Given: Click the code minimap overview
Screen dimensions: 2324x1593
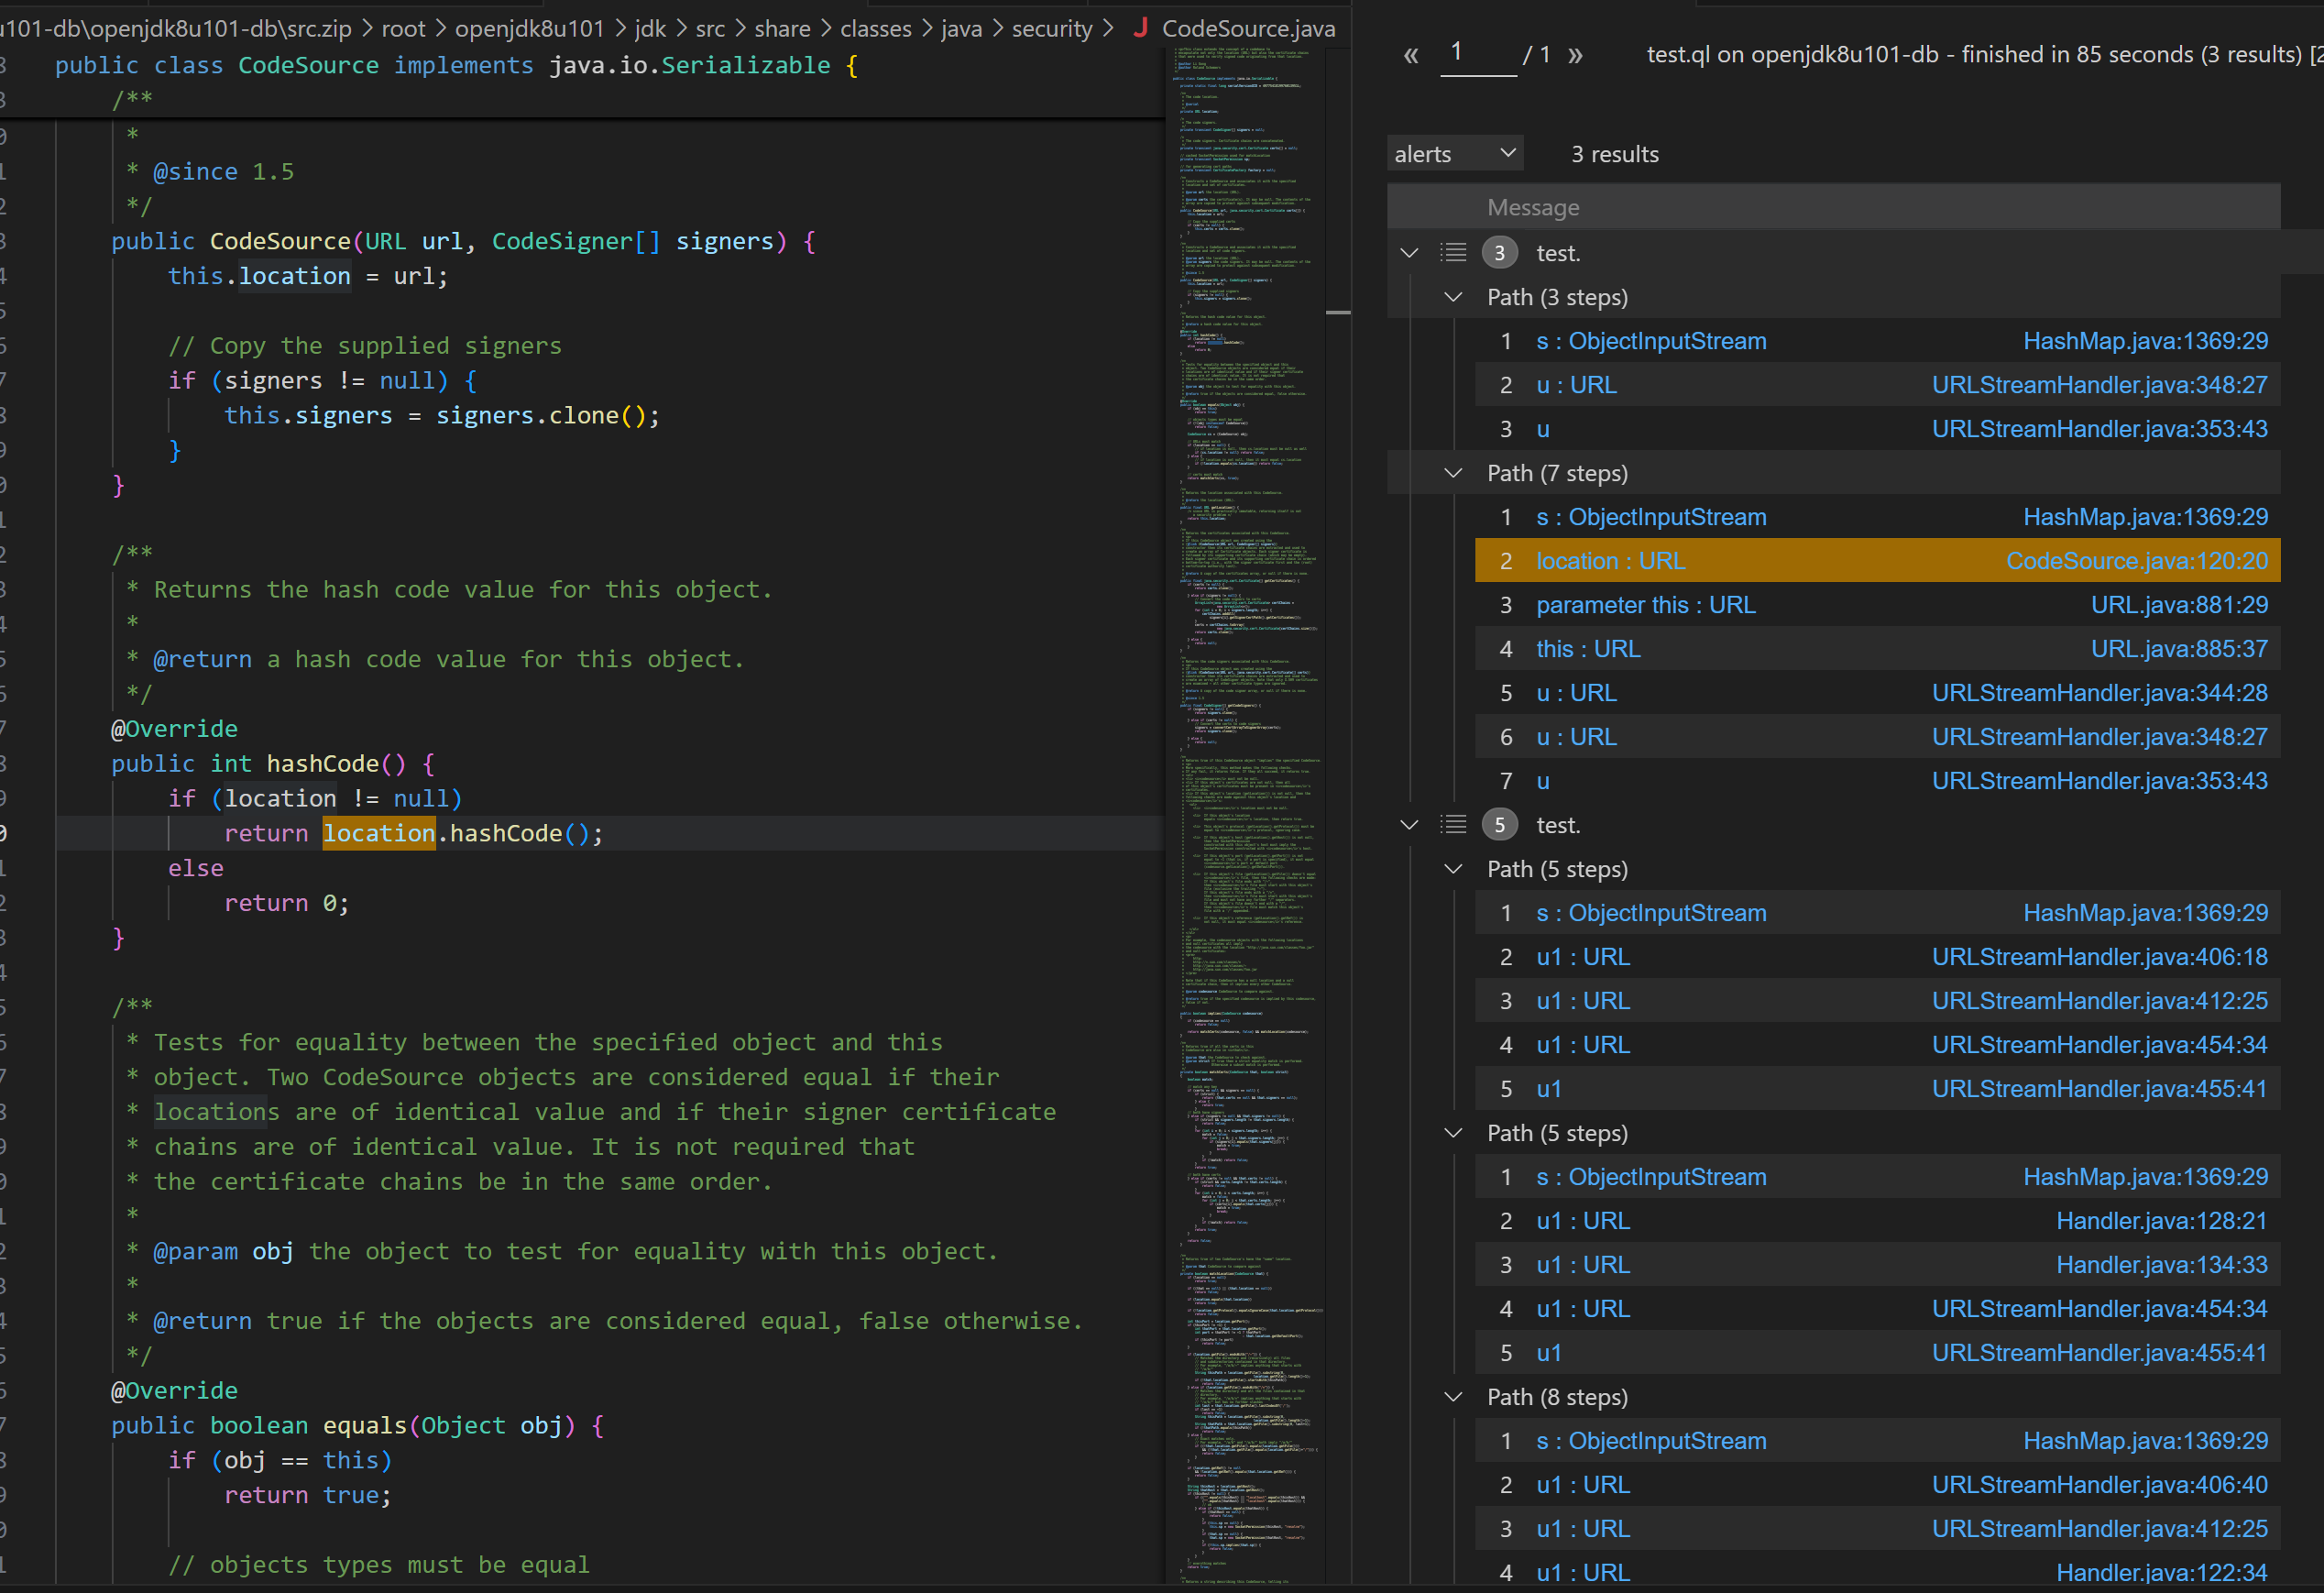Looking at the screenshot, I should point(1247,800).
